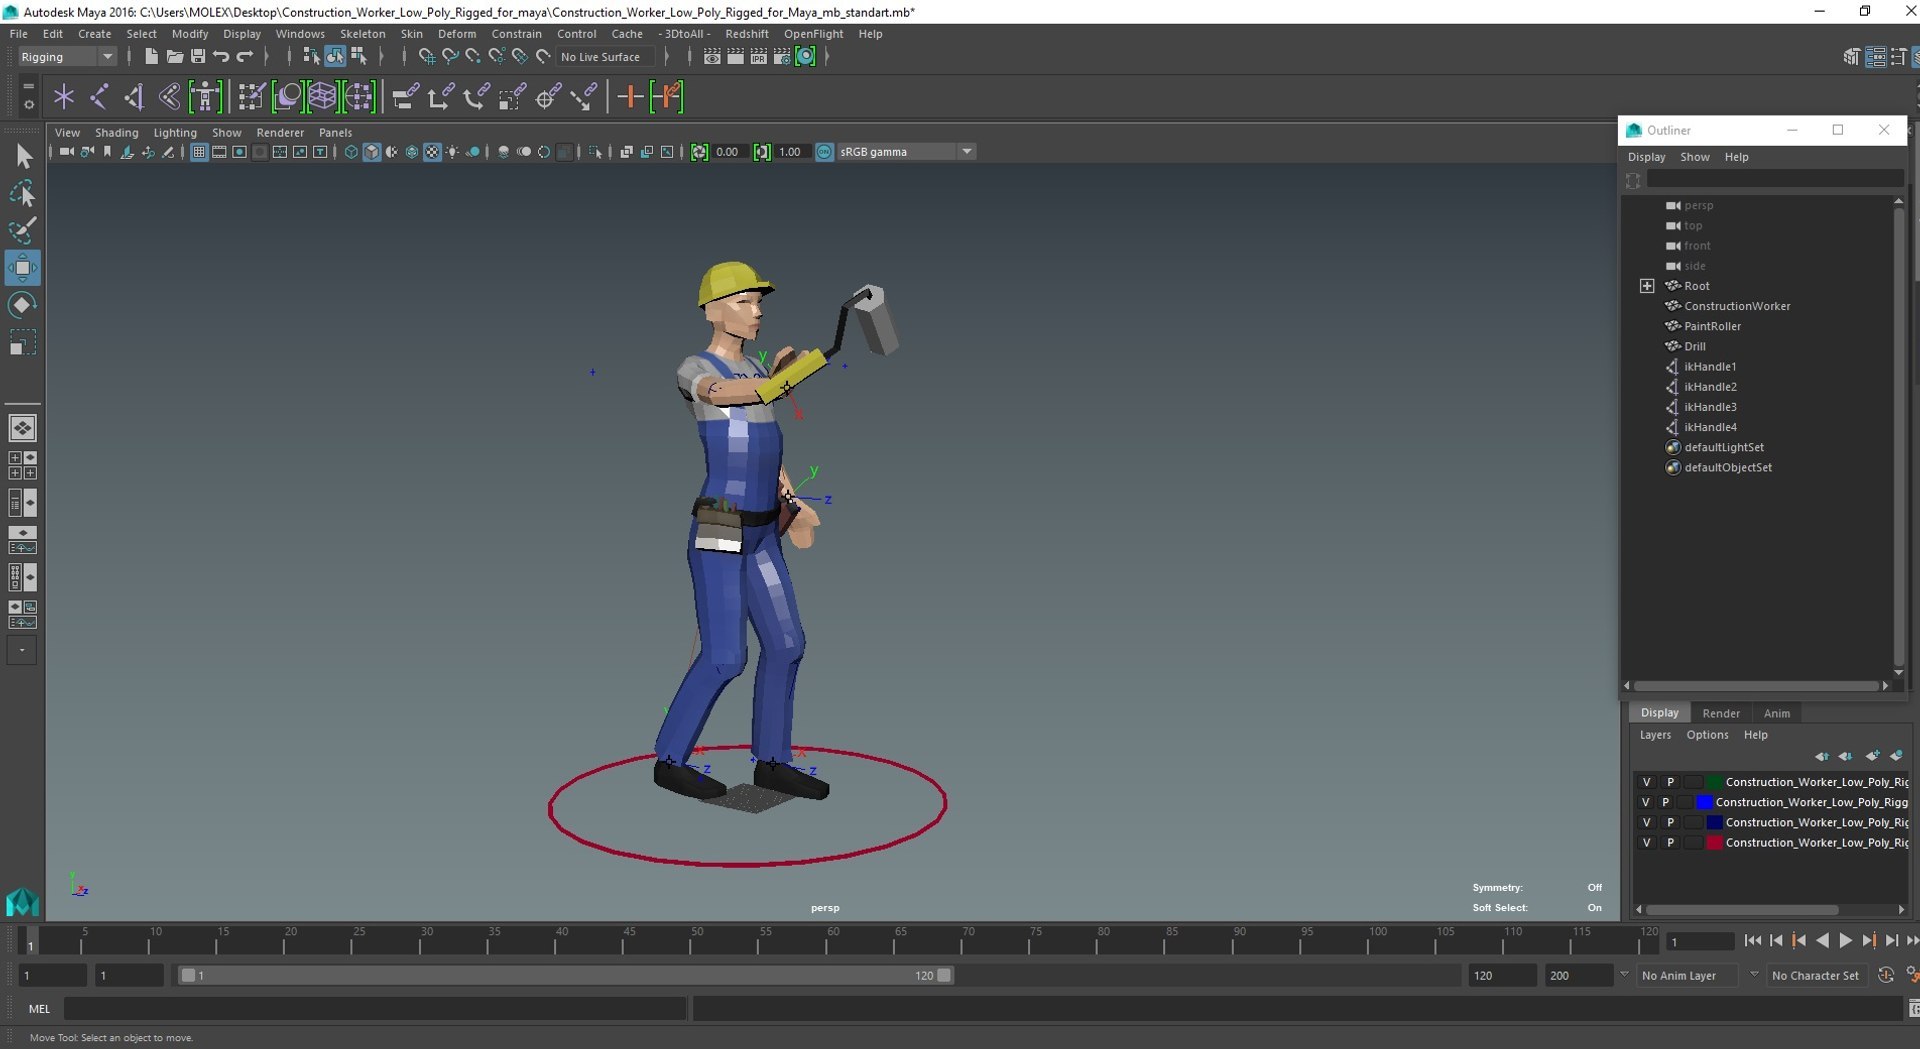Select the Paint Skin Weights tool
Screen dimensions: 1920x1049
251,97
